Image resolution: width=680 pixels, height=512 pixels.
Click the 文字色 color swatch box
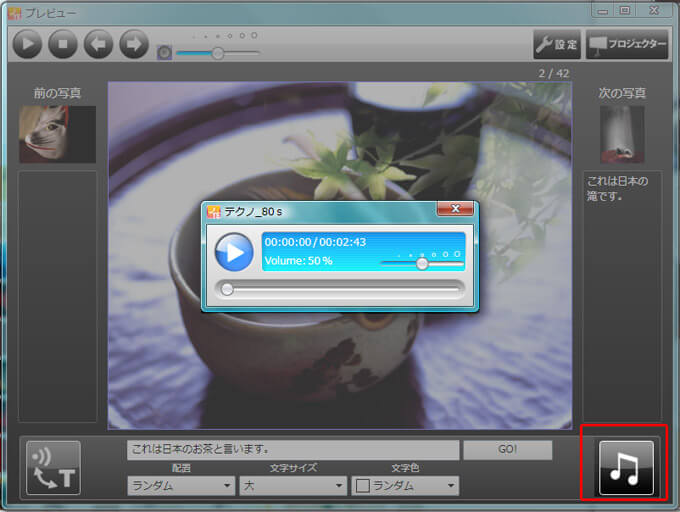pyautogui.click(x=363, y=486)
